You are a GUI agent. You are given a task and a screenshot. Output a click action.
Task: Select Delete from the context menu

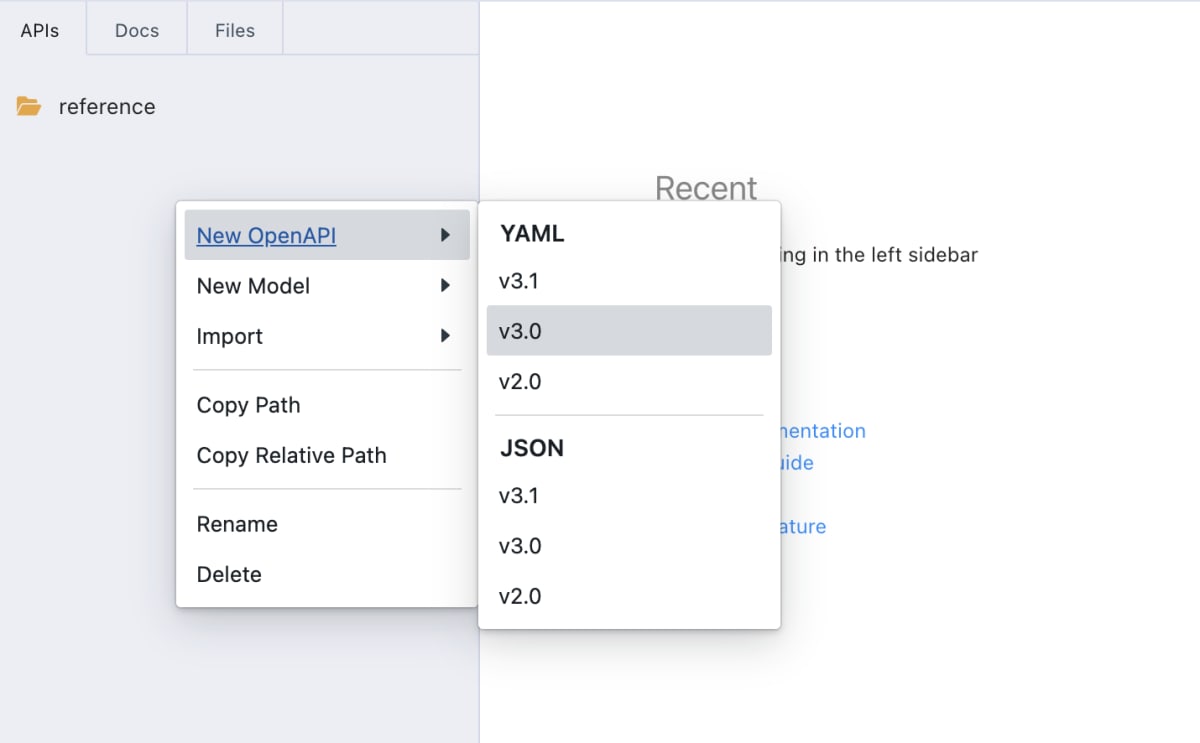click(x=229, y=574)
